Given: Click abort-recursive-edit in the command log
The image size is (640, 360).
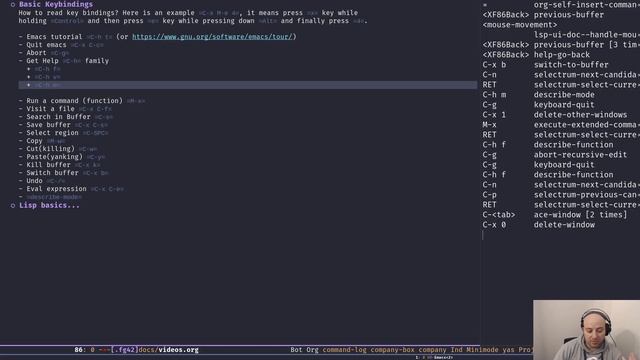Looking at the screenshot, I should (x=580, y=155).
